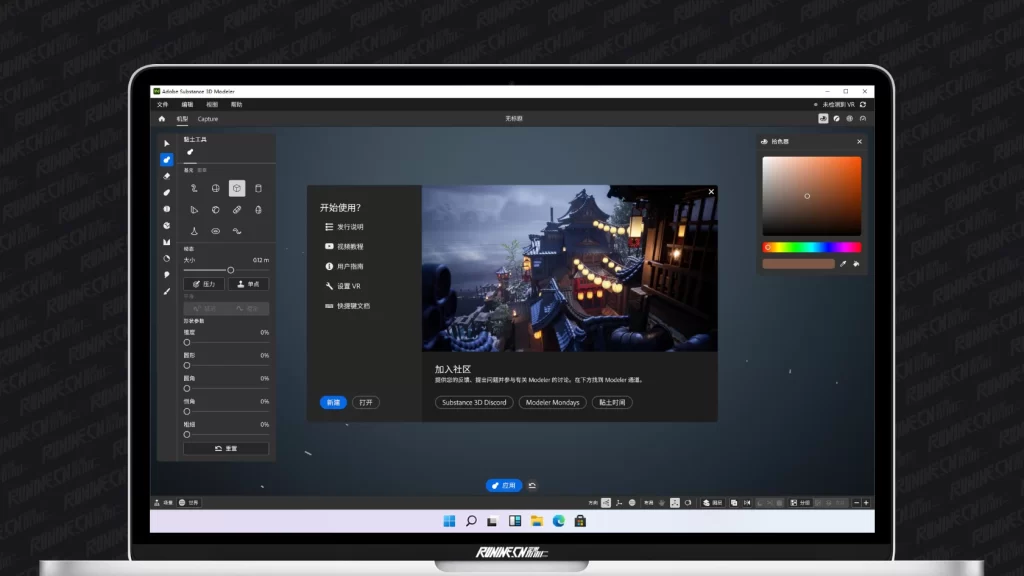Click the eyedropper color picker icon

pos(843,264)
